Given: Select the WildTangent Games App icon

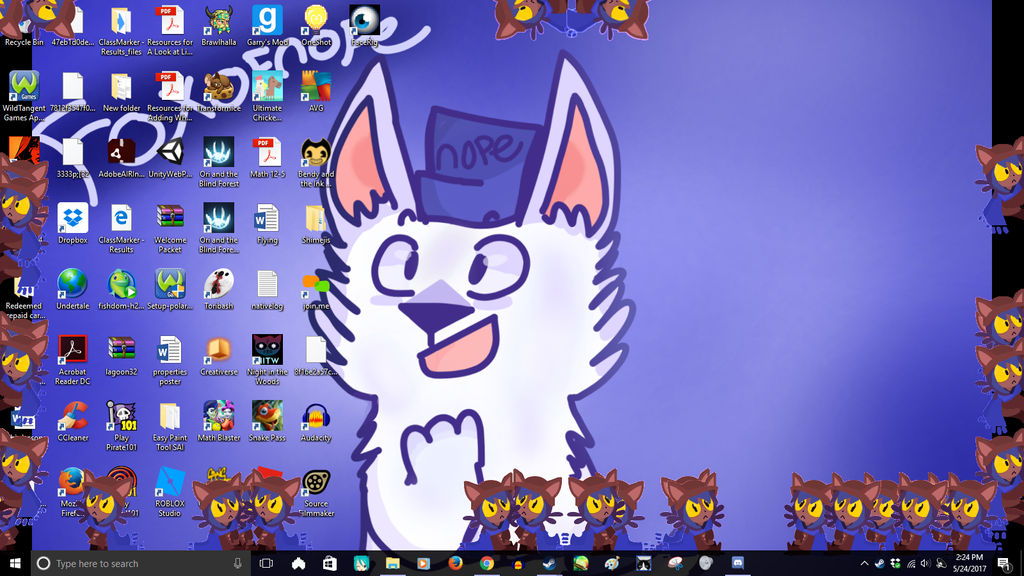Looking at the screenshot, I should click(24, 97).
